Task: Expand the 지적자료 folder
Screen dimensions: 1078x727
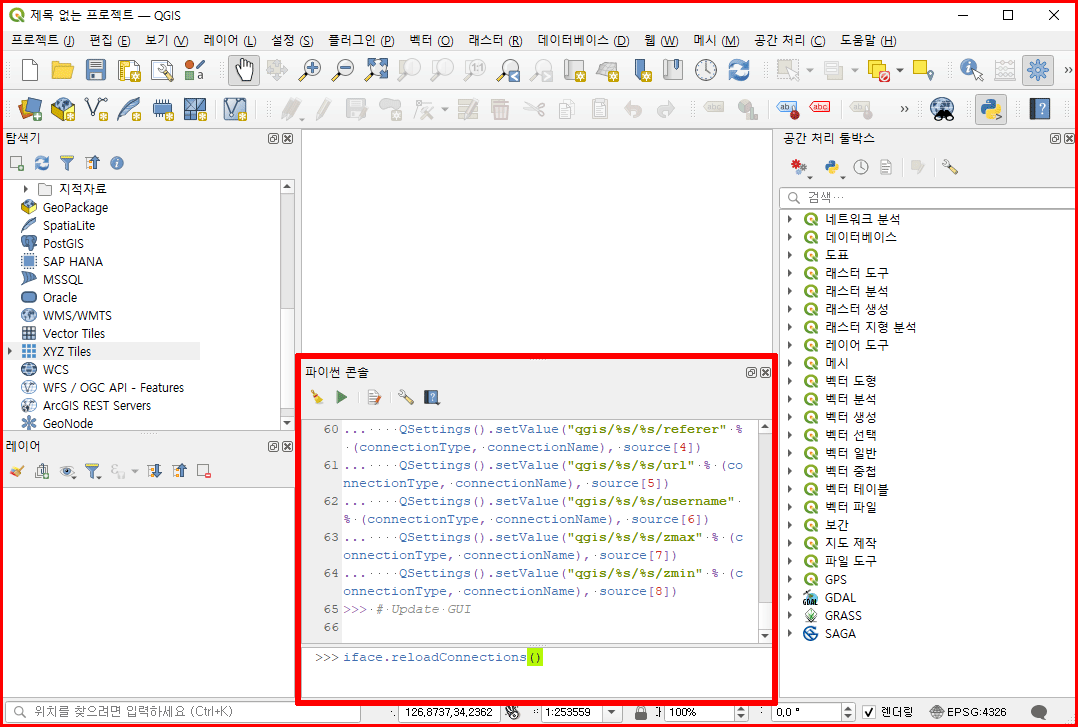Action: 25,189
